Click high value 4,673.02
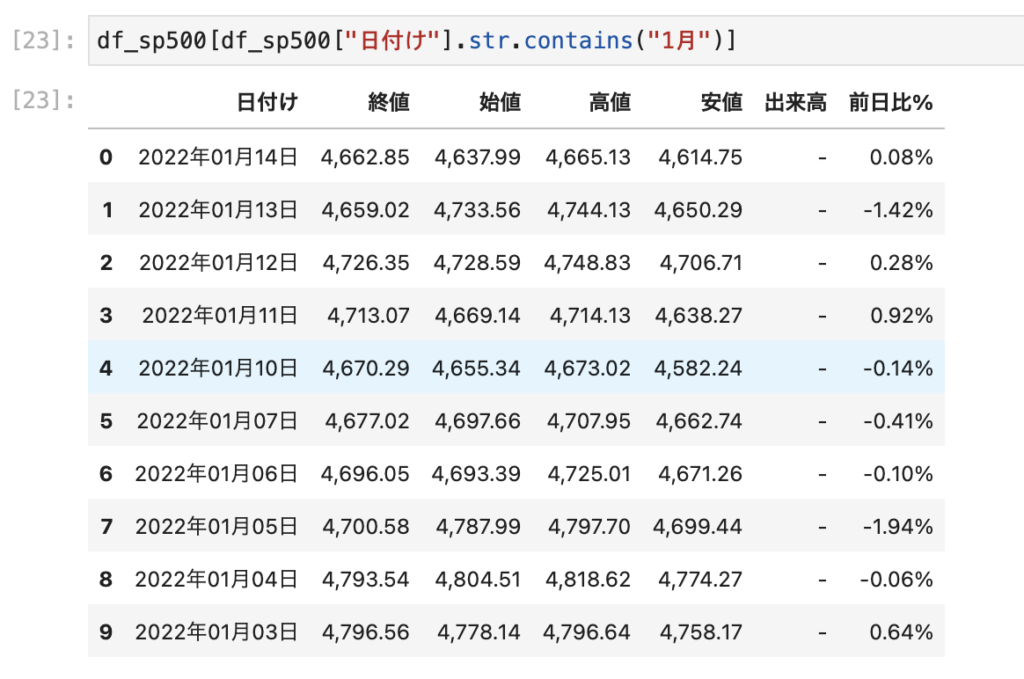The image size is (1024, 679). tap(588, 369)
